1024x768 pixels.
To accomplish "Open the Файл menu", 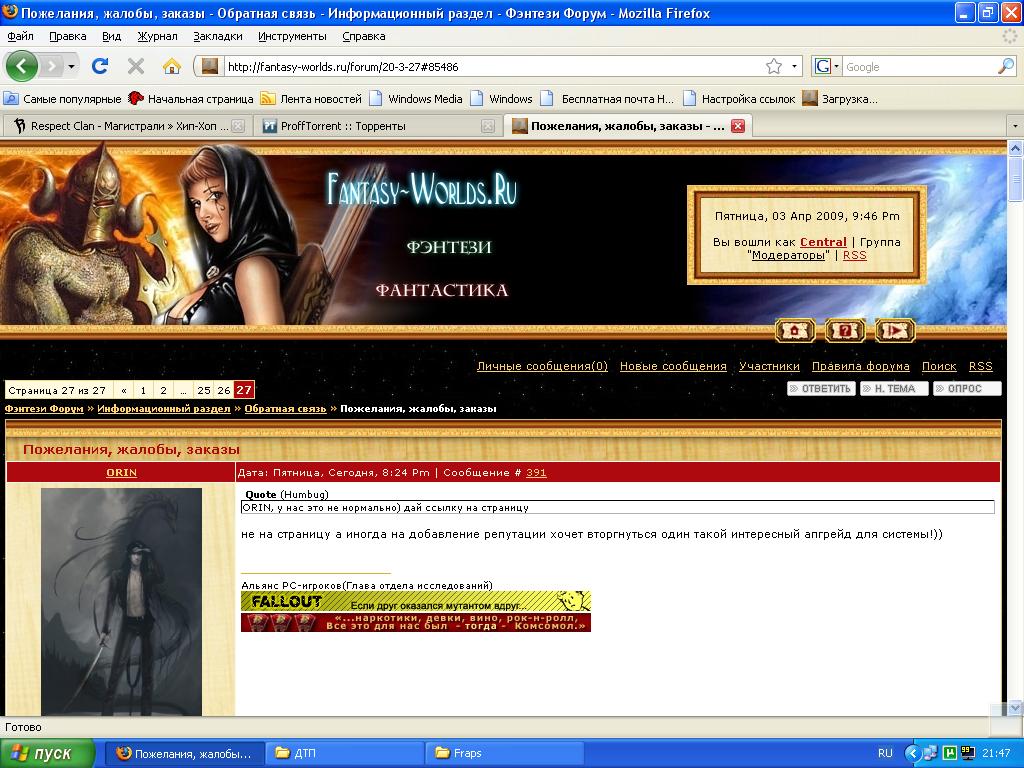I will pyautogui.click(x=20, y=36).
